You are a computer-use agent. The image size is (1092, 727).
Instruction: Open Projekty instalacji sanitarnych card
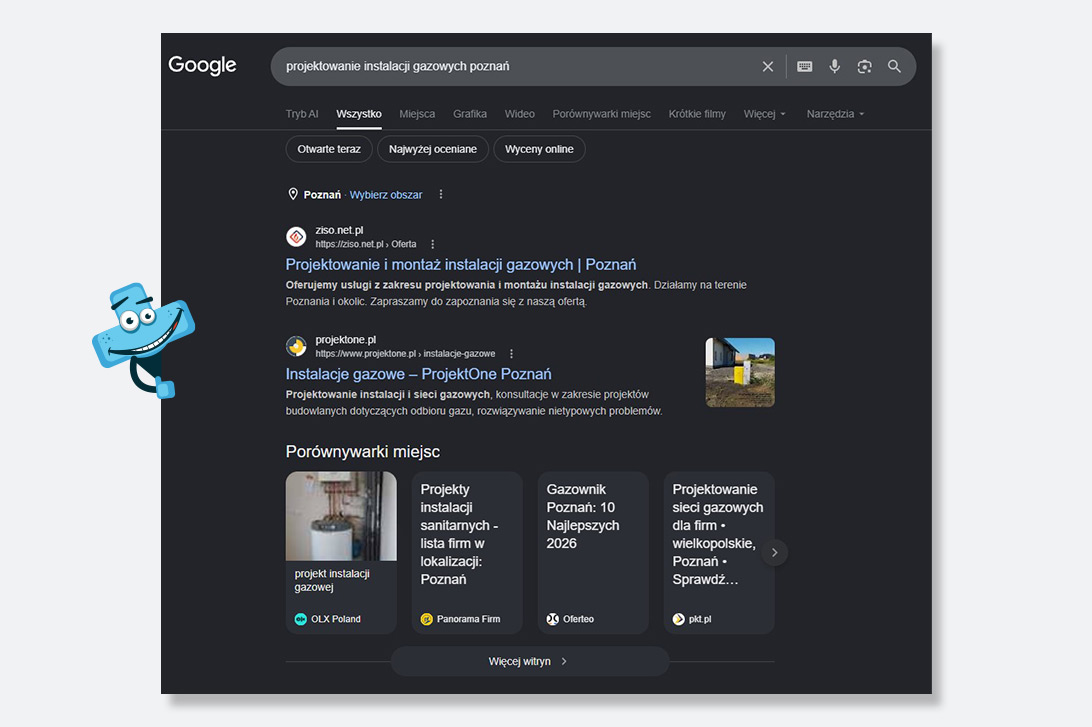467,553
